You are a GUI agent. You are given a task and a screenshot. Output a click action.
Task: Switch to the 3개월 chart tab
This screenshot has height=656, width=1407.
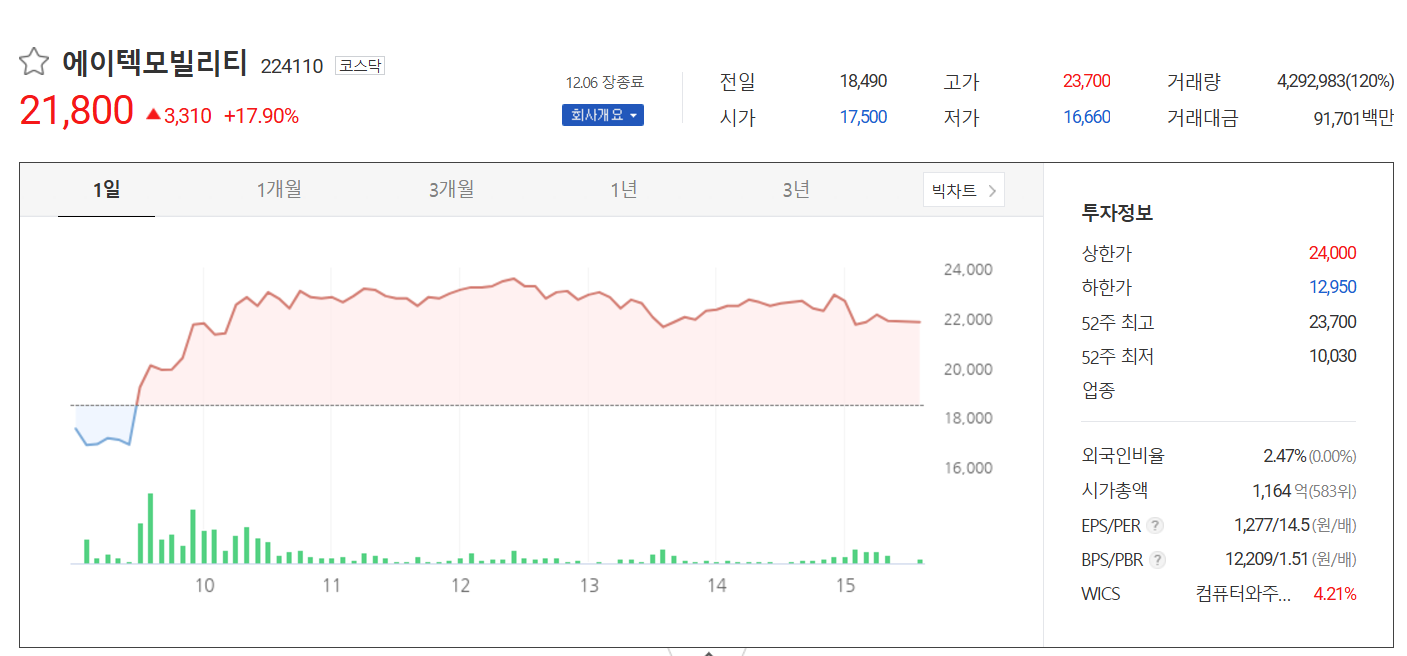coord(451,189)
